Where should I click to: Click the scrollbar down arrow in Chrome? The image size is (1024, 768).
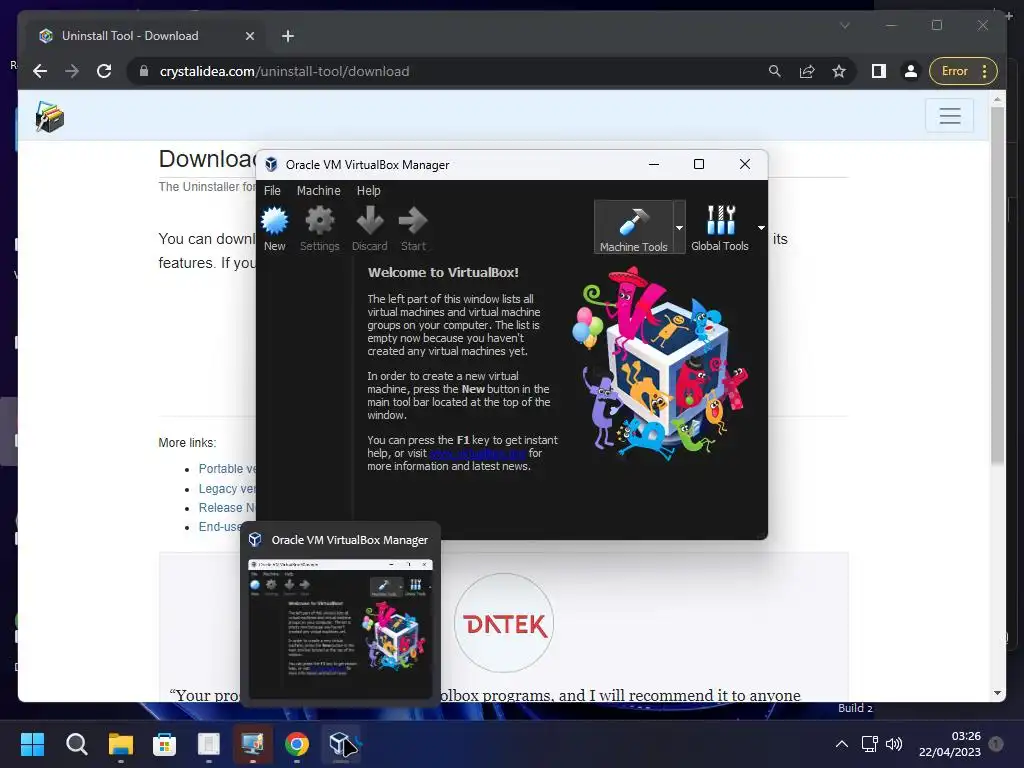(x=997, y=693)
